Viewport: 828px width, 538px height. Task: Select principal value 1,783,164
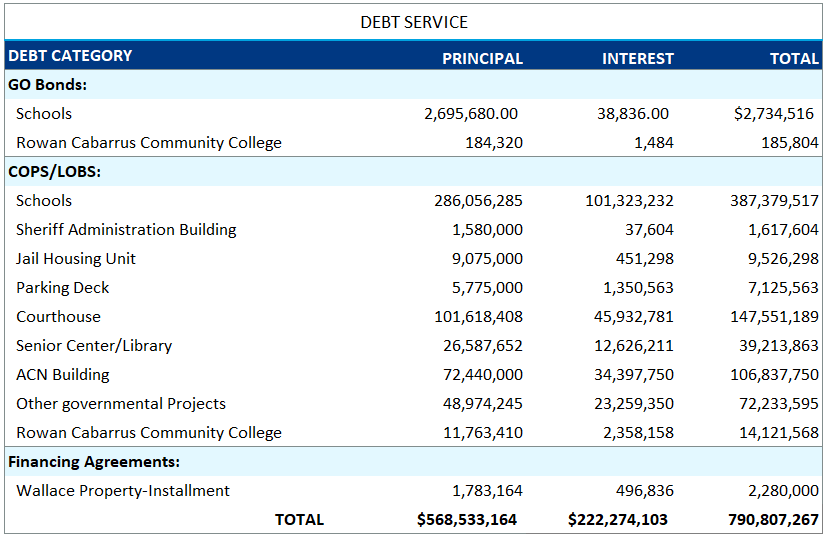click(487, 491)
